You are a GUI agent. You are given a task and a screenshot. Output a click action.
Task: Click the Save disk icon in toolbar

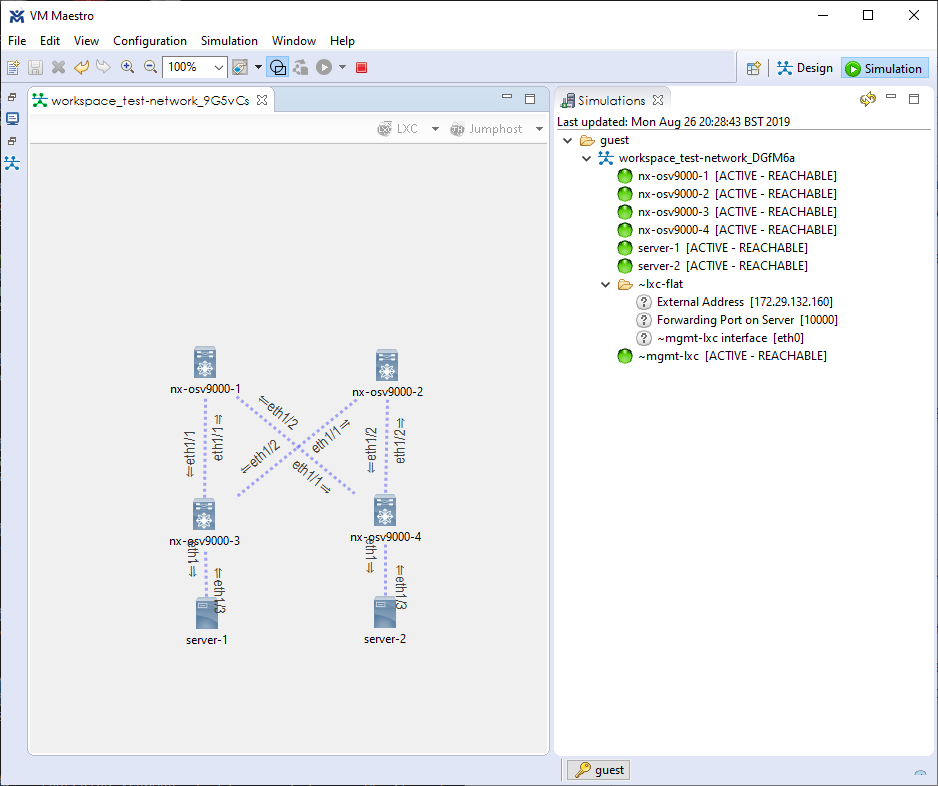pyautogui.click(x=35, y=68)
